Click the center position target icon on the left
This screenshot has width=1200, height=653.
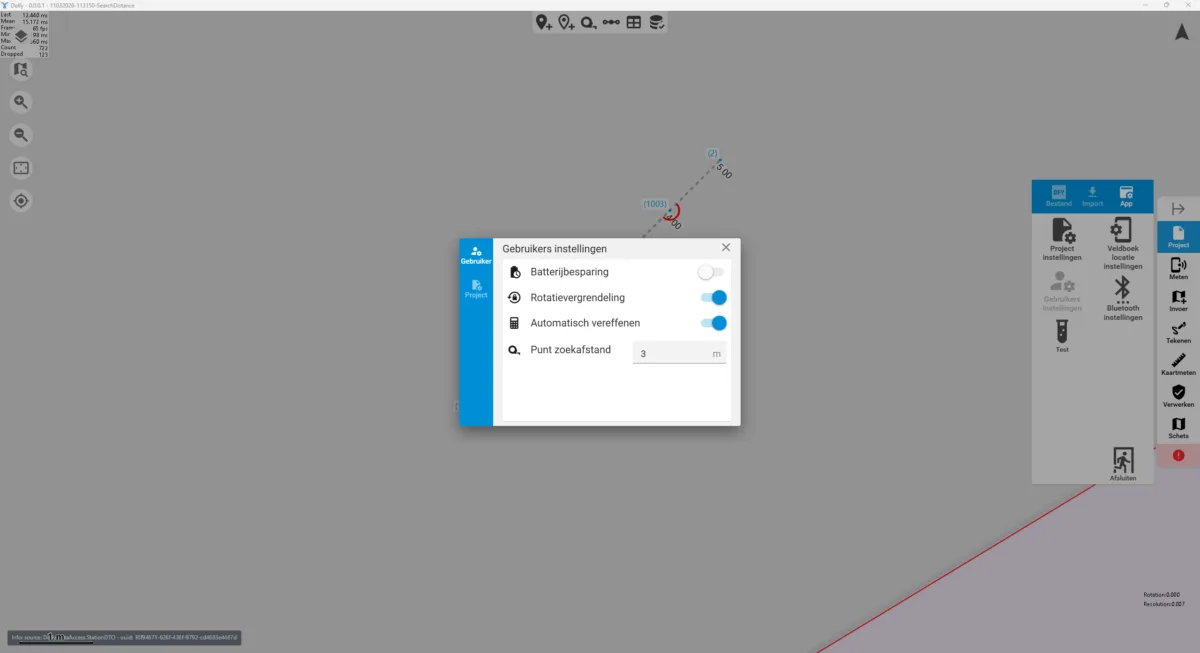pyautogui.click(x=20, y=200)
